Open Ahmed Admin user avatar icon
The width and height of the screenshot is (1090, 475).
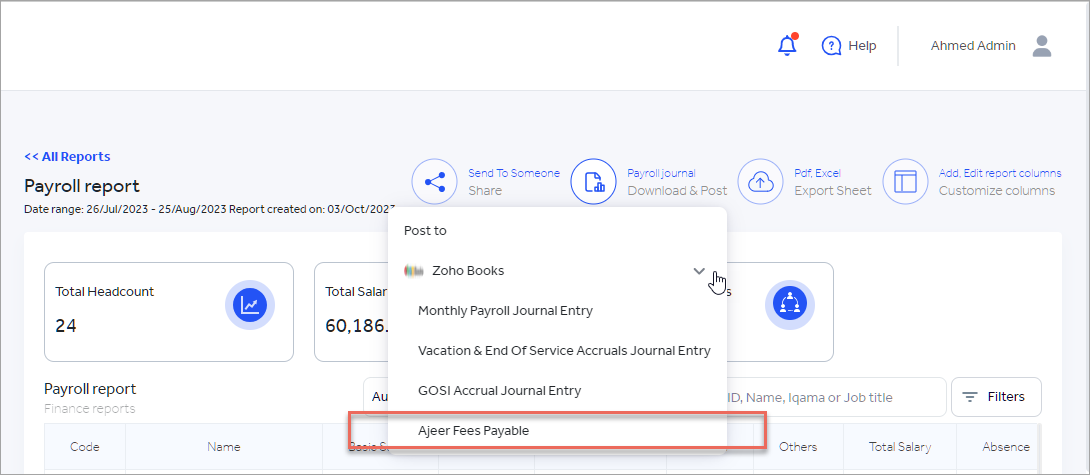[x=1042, y=46]
